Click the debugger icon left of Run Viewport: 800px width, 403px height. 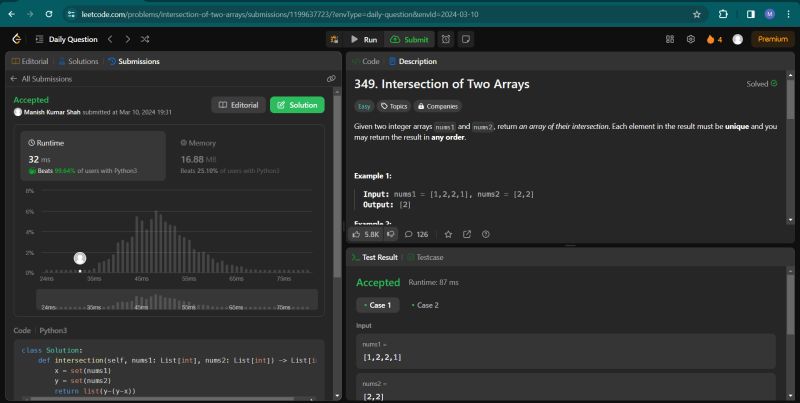[334, 39]
